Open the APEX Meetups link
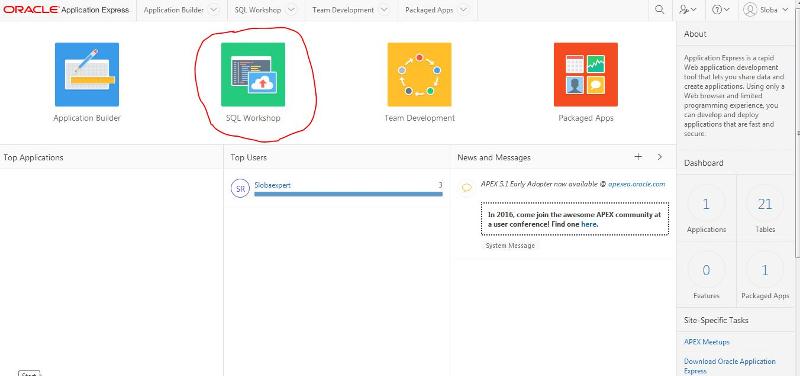This screenshot has width=800, height=376. pos(707,342)
